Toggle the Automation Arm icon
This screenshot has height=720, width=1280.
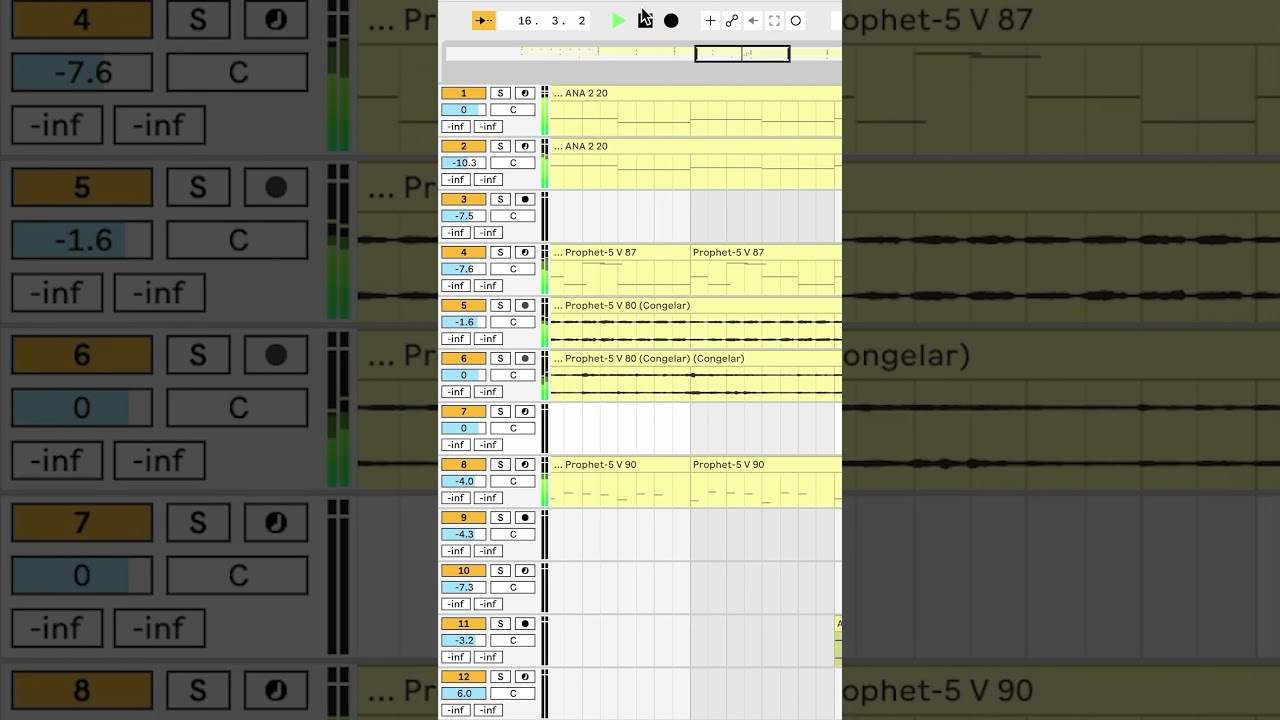(x=732, y=21)
